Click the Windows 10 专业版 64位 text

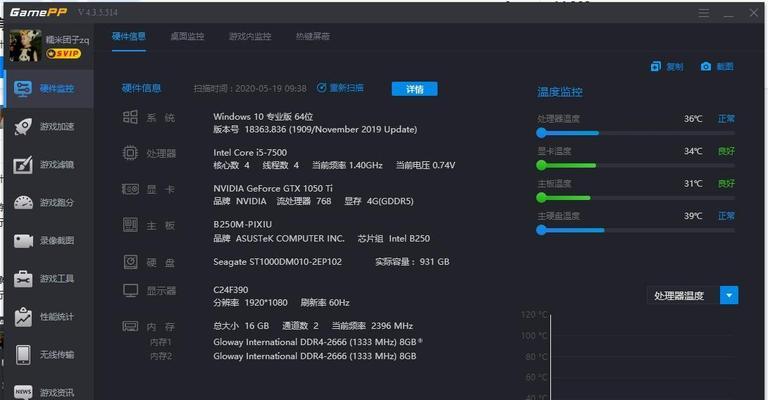263,117
